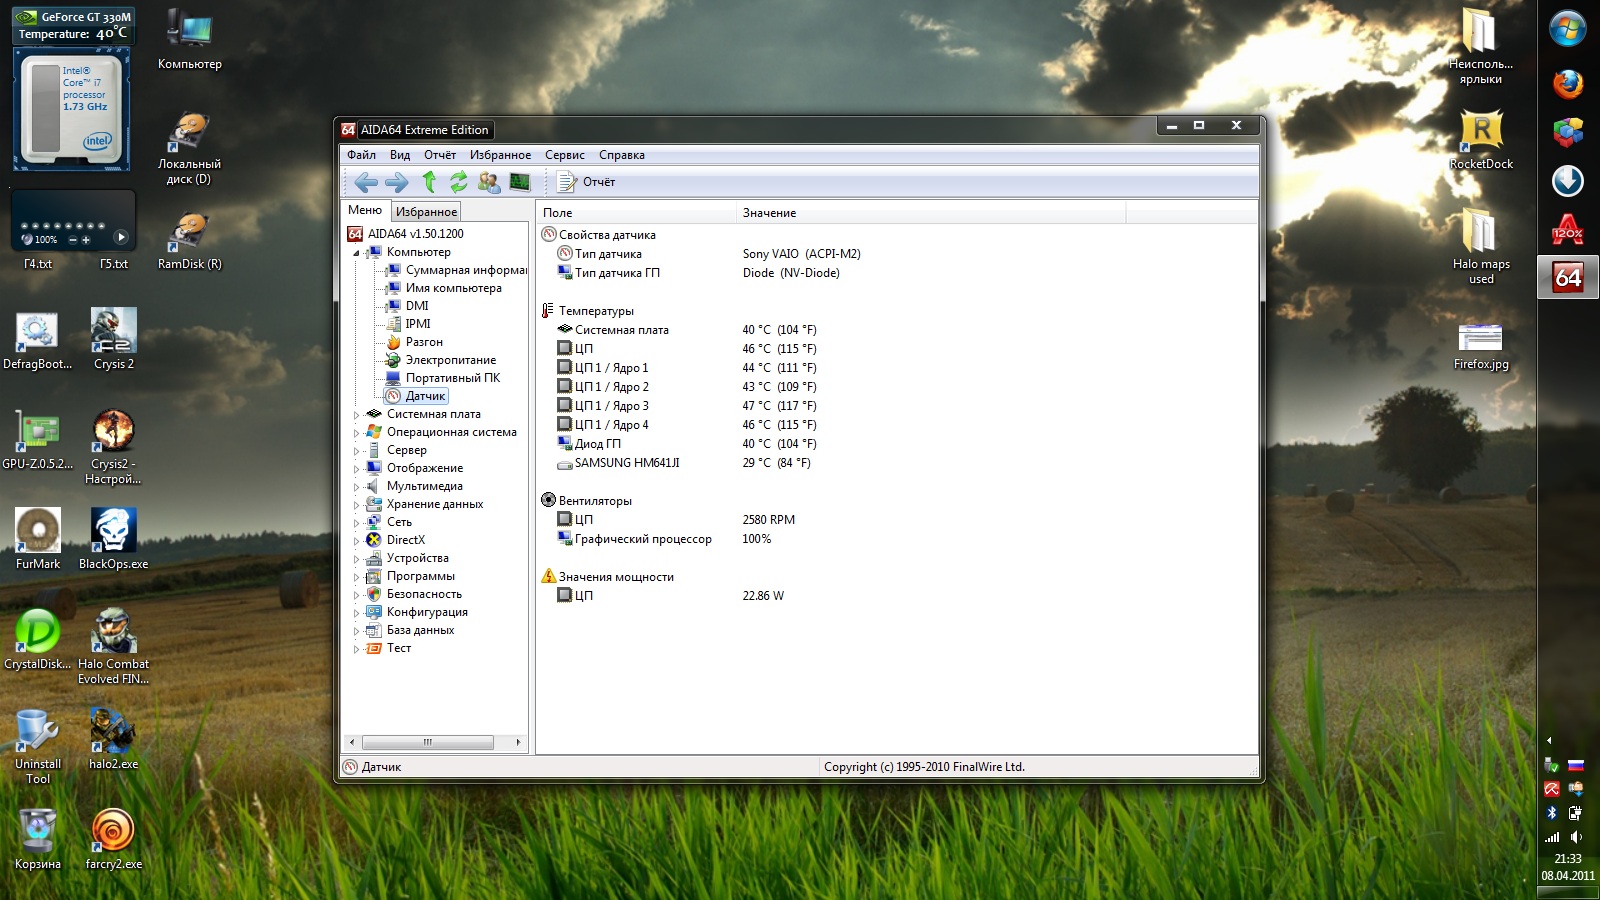Image resolution: width=1600 pixels, height=900 pixels.
Task: Collapse the Компьютер tree node
Action: tap(356, 253)
